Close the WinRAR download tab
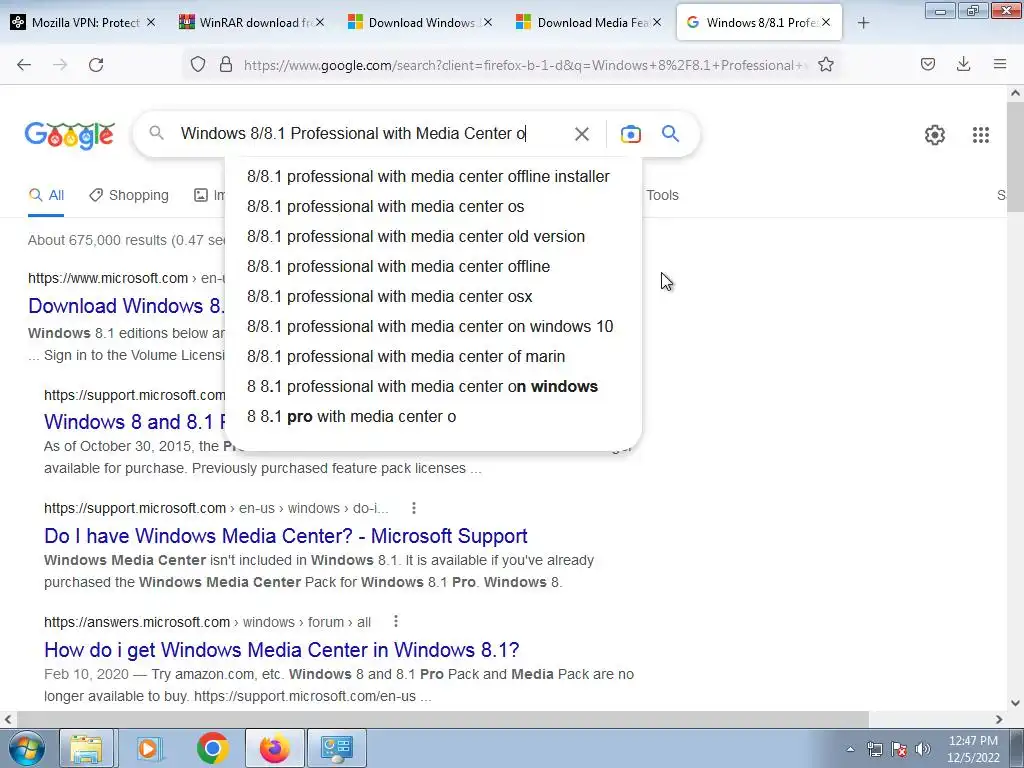The image size is (1024, 768). click(x=319, y=22)
